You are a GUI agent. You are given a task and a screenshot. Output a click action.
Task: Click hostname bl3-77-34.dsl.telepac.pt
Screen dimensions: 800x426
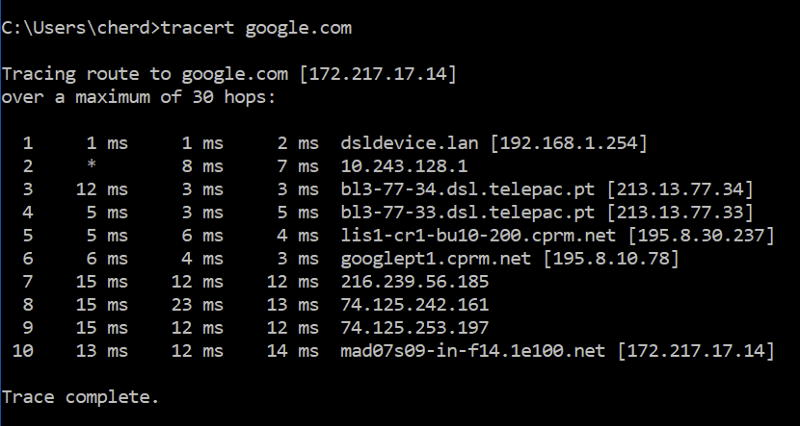468,189
